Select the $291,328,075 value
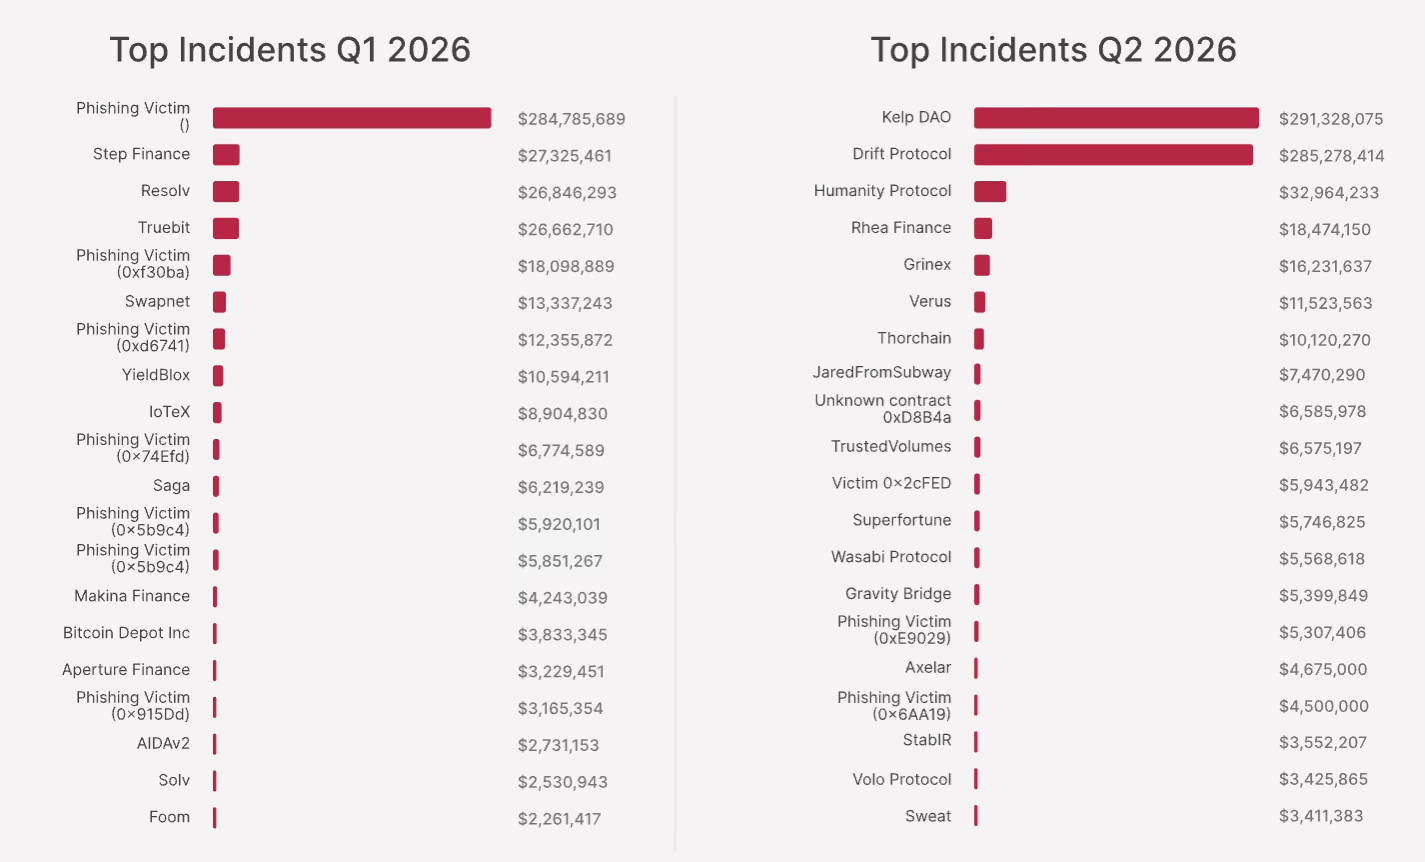1425x862 pixels. click(1331, 119)
